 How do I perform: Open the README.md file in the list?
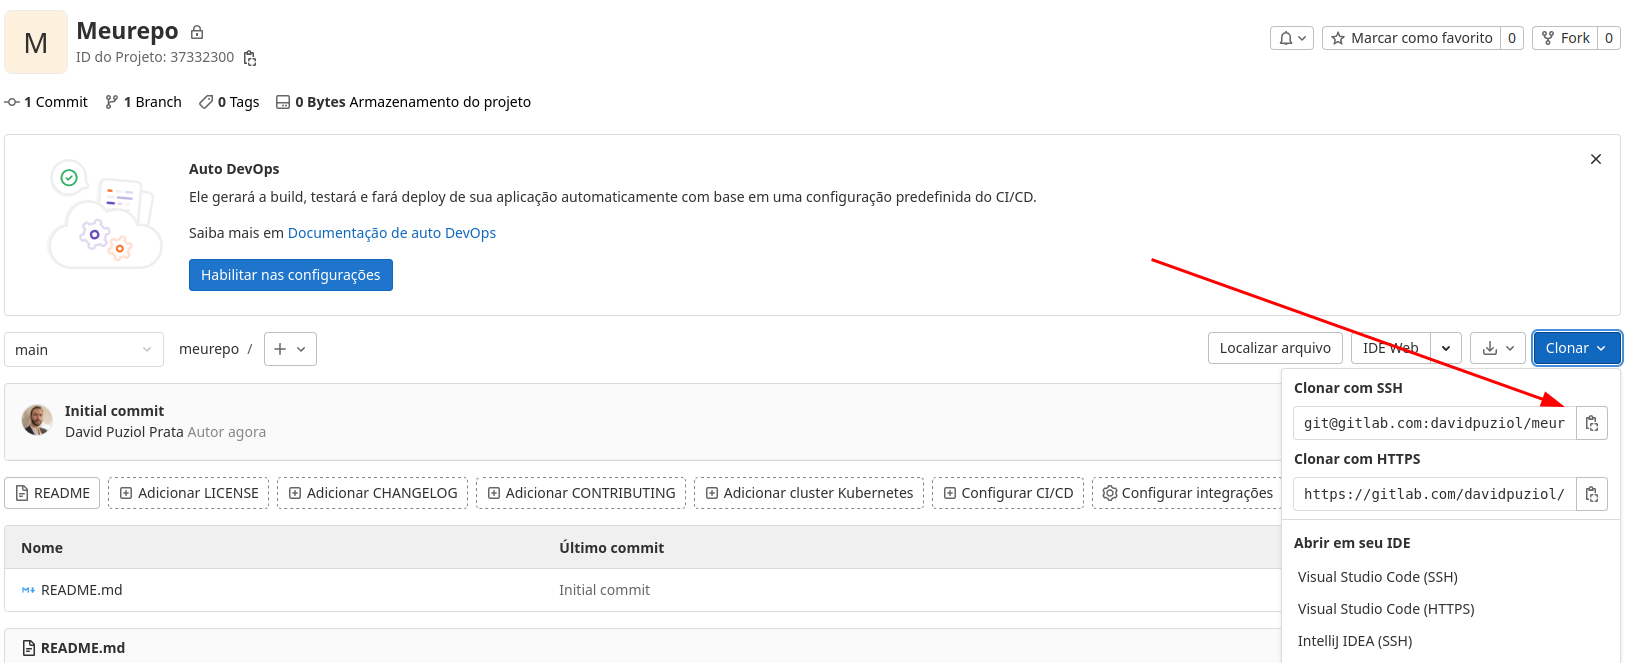click(x=81, y=590)
